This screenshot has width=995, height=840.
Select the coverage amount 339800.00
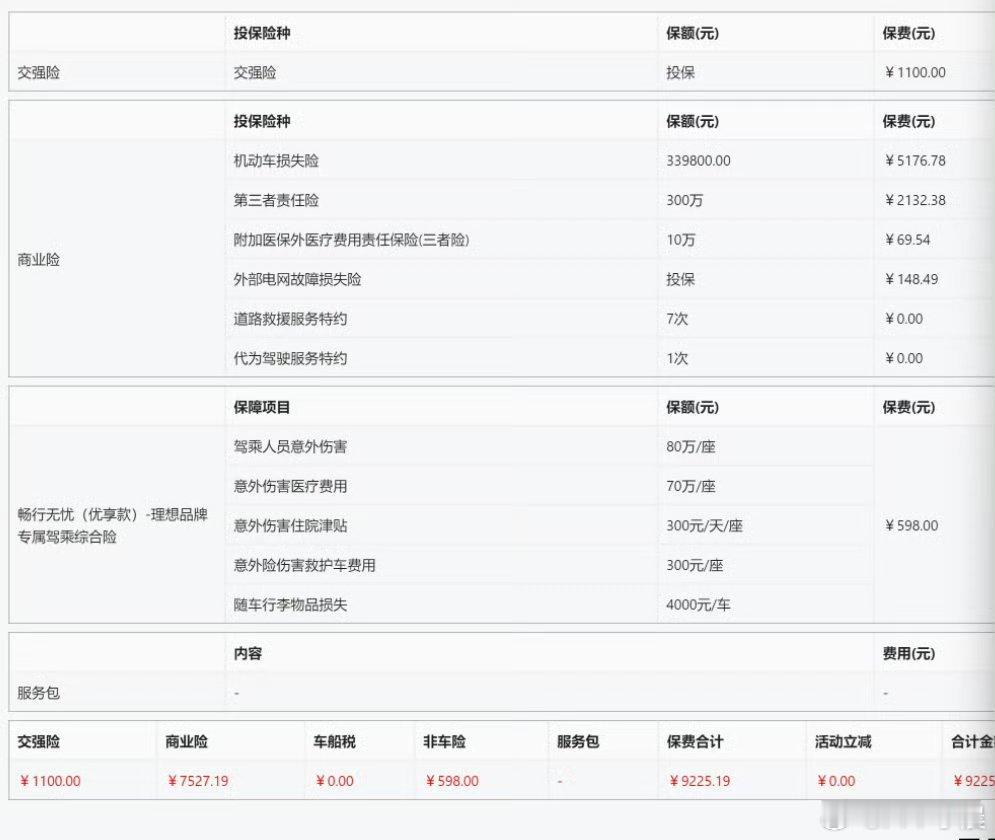coord(698,161)
